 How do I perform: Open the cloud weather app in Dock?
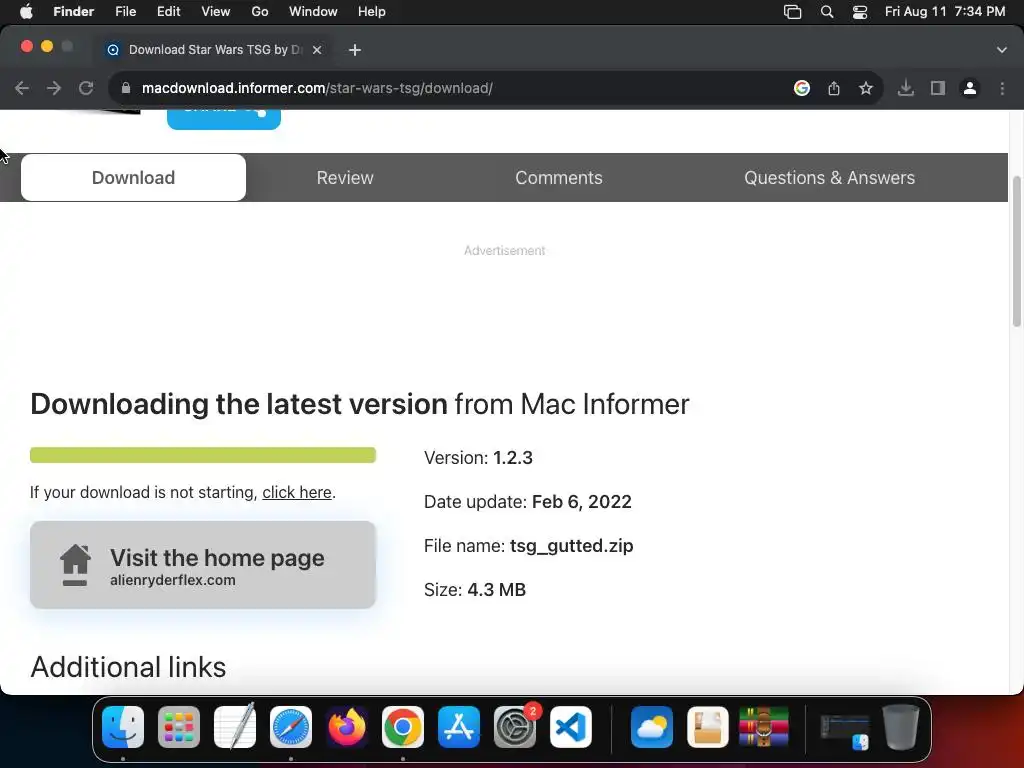(652, 727)
